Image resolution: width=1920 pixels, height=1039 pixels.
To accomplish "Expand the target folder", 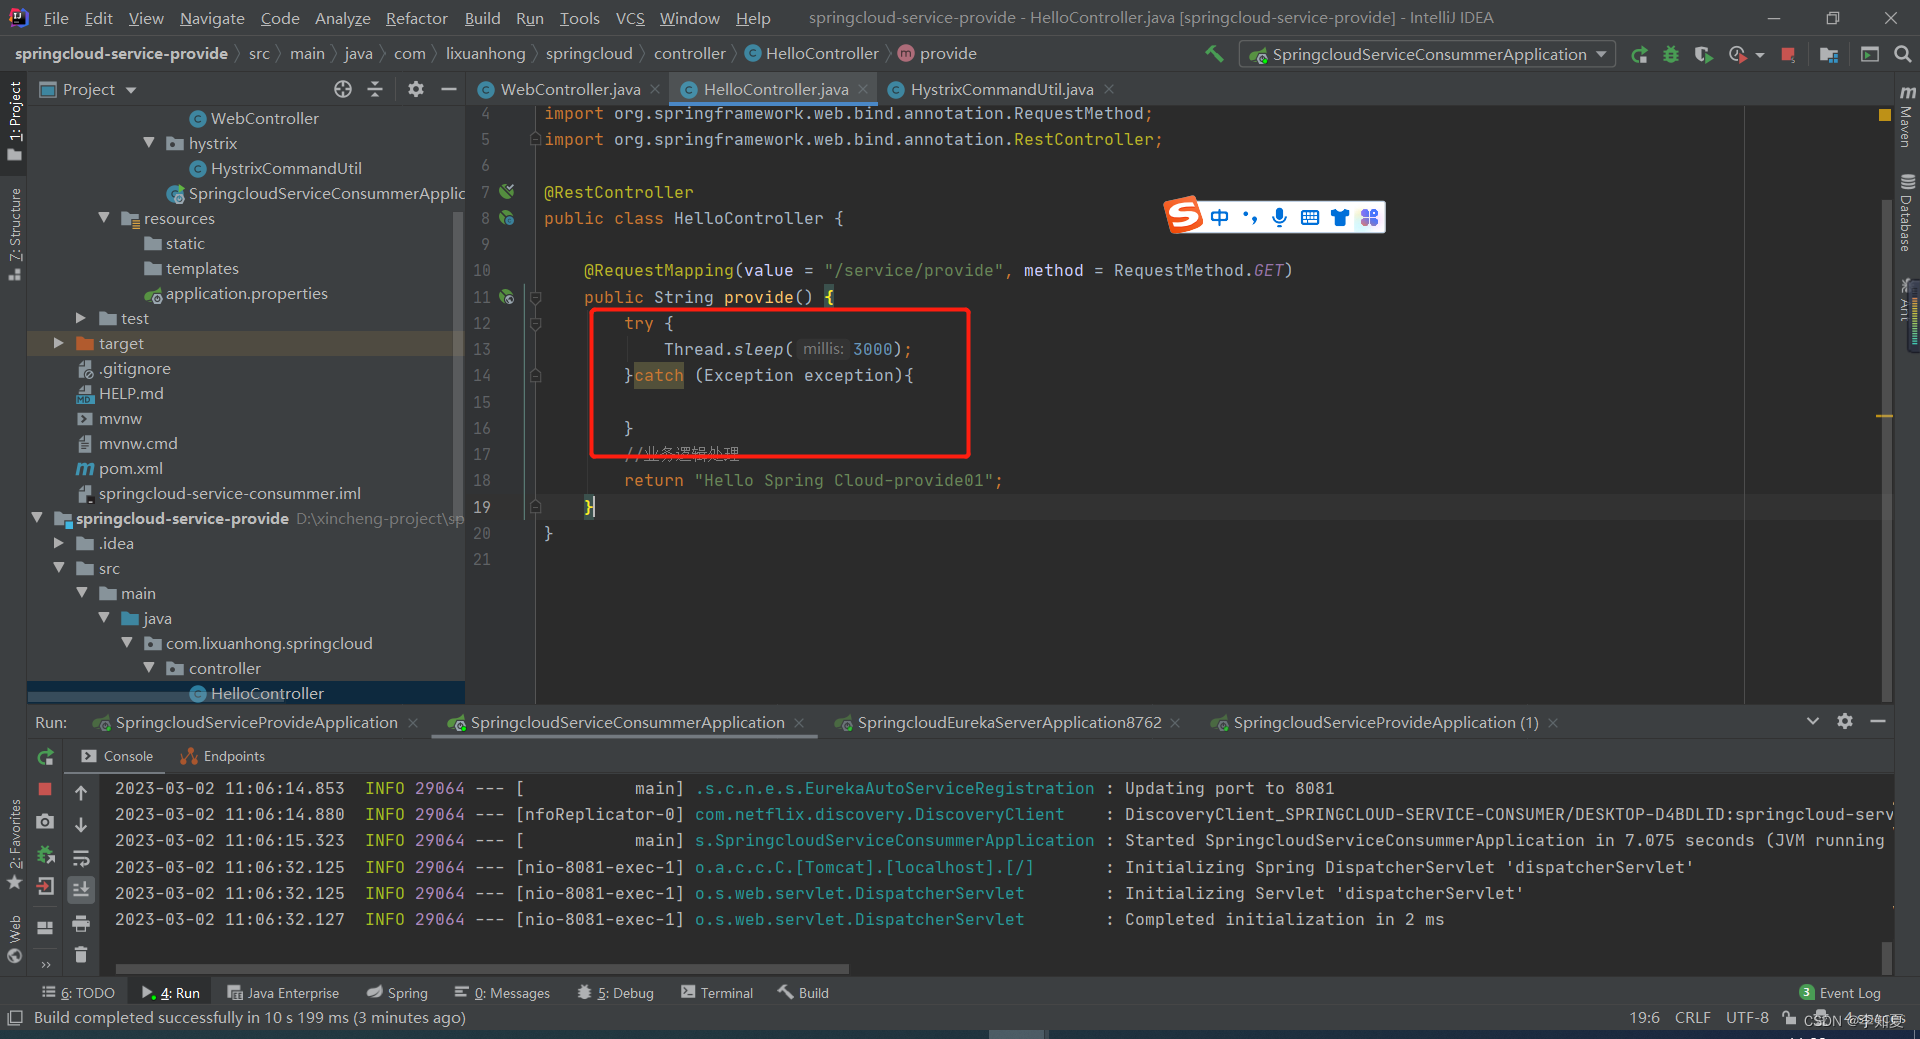I will (59, 343).
